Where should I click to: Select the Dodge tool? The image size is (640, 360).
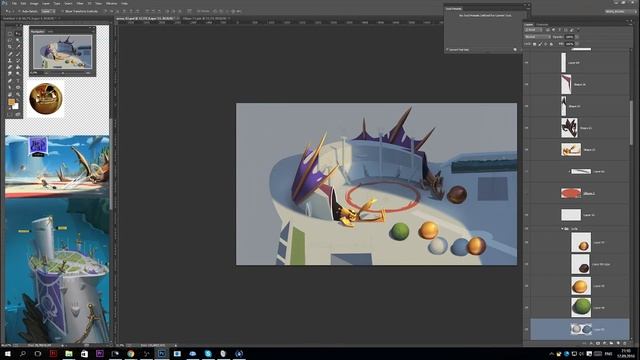(x=18, y=73)
